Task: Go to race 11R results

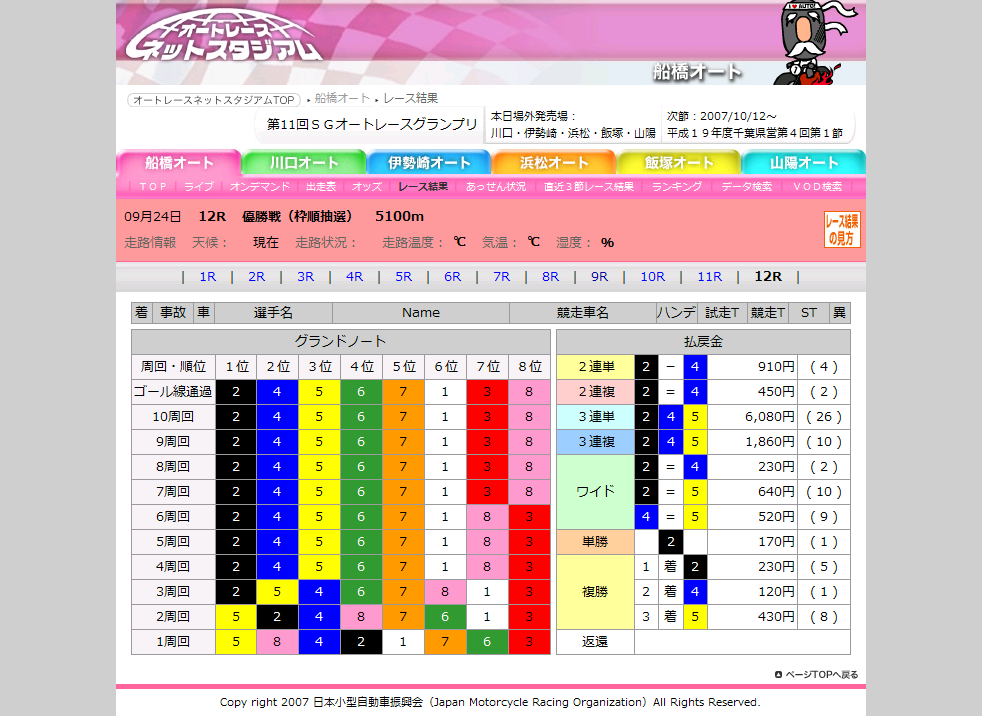Action: pos(710,277)
